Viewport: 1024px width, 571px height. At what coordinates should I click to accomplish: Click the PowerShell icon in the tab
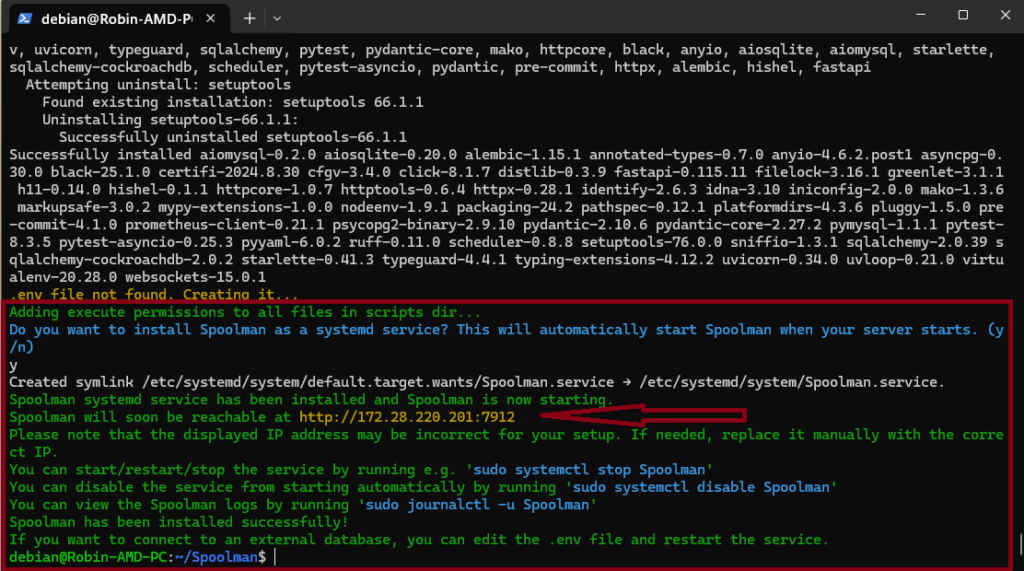pyautogui.click(x=25, y=18)
